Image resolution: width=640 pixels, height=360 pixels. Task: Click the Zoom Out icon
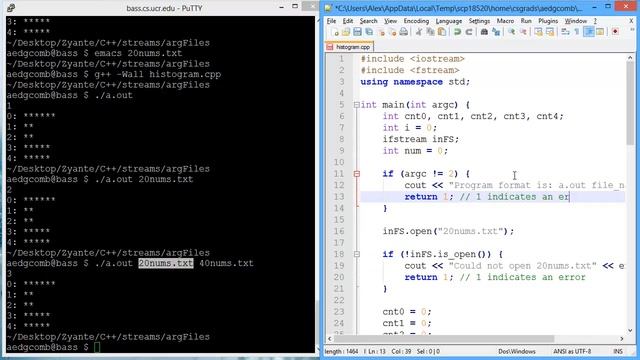[523, 32]
